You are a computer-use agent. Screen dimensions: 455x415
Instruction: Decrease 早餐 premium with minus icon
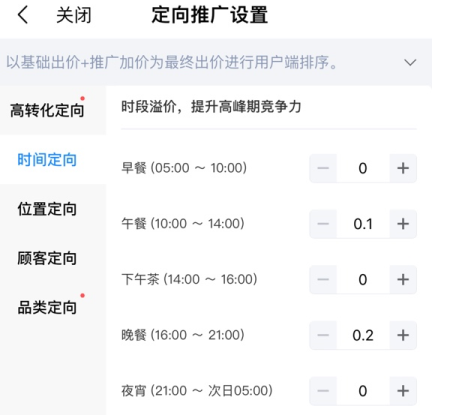pyautogui.click(x=323, y=168)
